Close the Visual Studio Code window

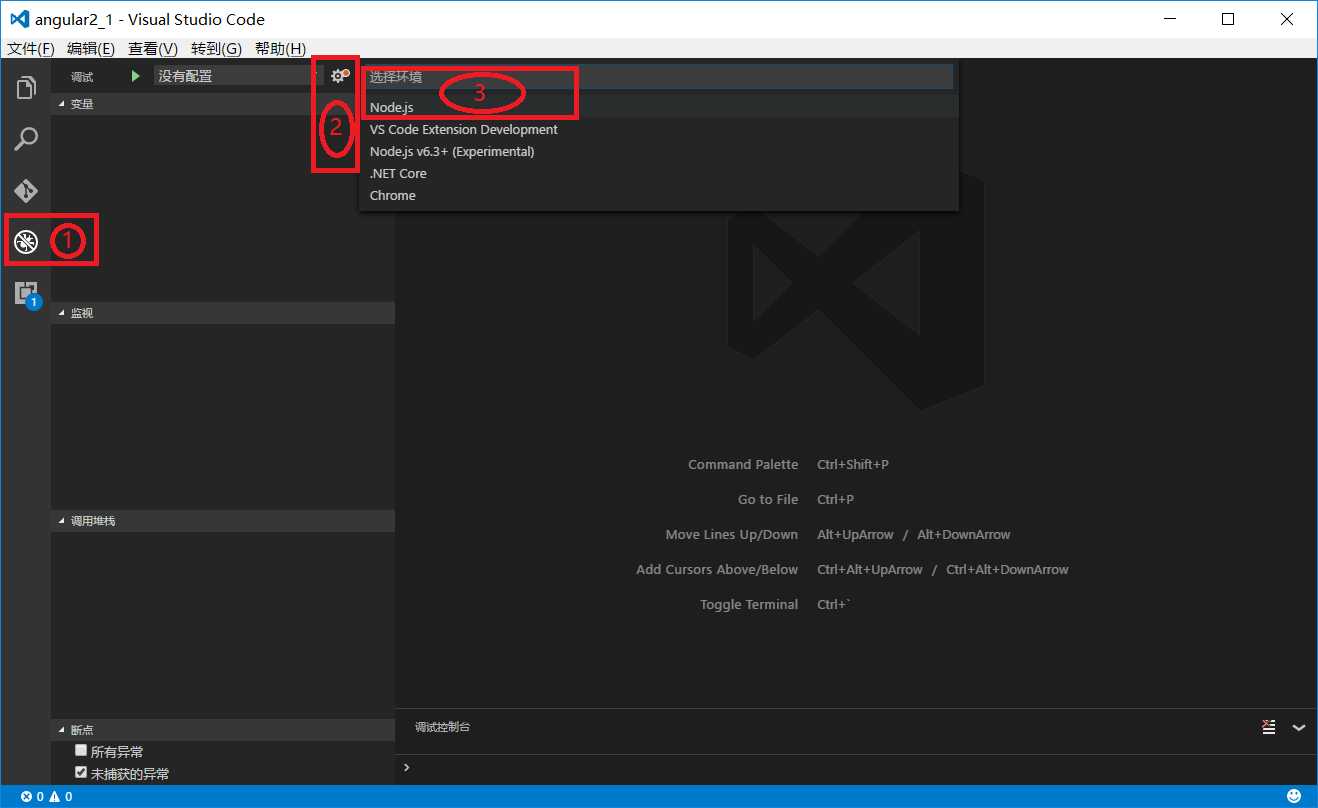tap(1285, 19)
